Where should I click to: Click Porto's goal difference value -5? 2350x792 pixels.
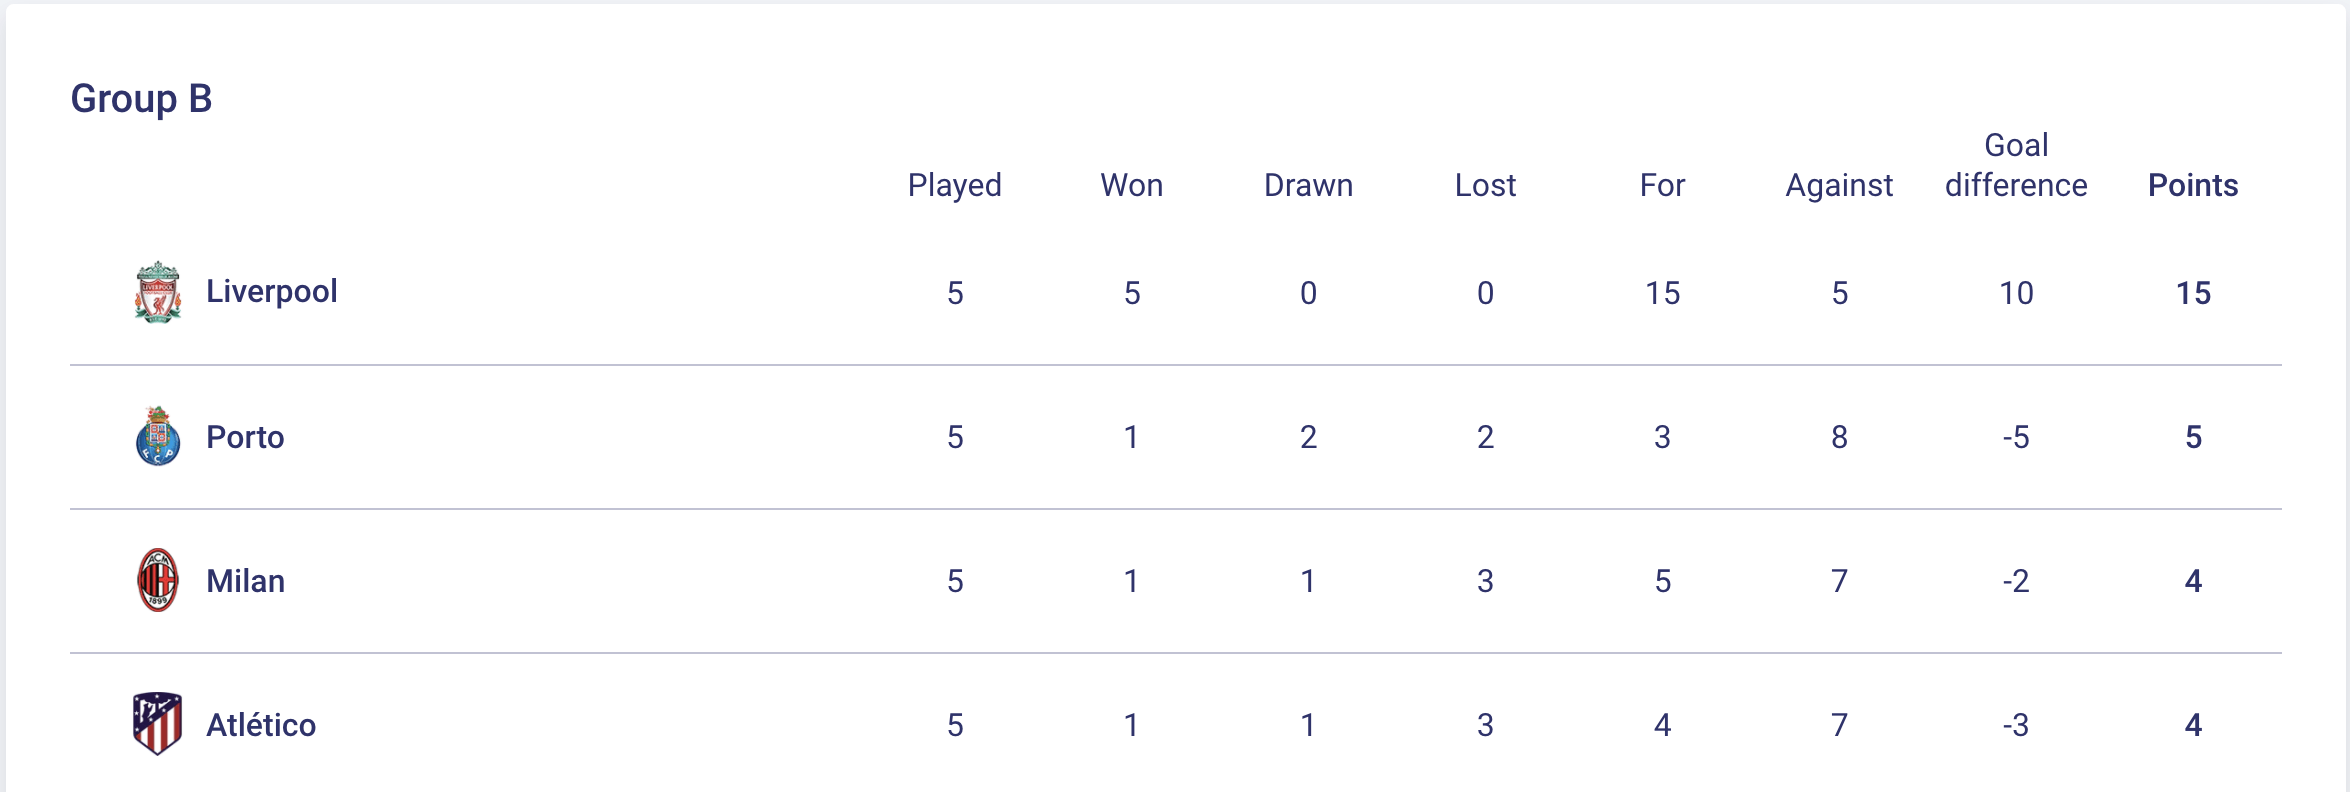coord(2016,437)
